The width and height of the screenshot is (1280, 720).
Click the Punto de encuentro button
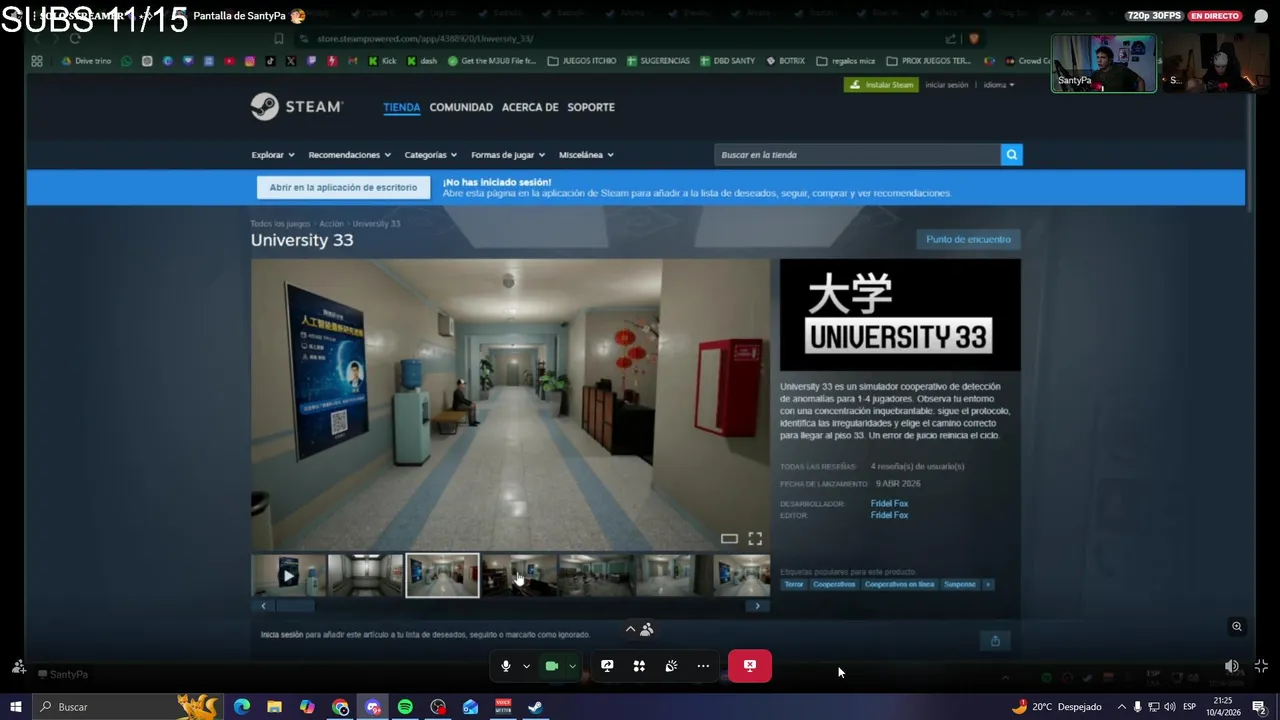[968, 239]
